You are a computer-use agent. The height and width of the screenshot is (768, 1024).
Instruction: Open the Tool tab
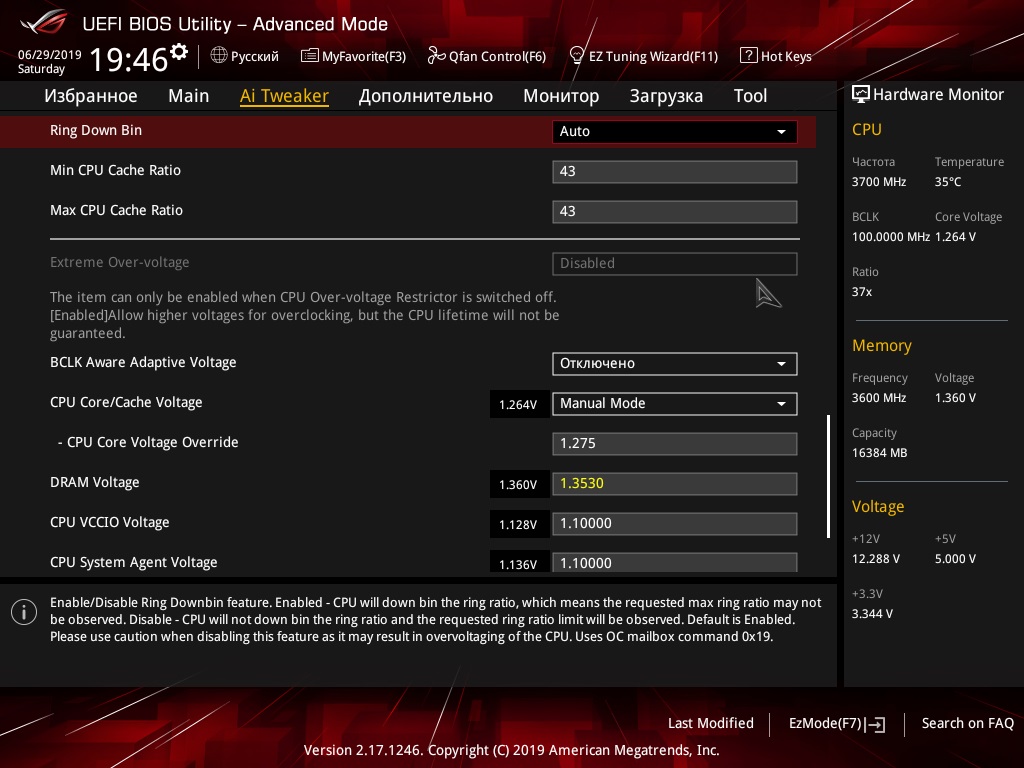pos(750,96)
